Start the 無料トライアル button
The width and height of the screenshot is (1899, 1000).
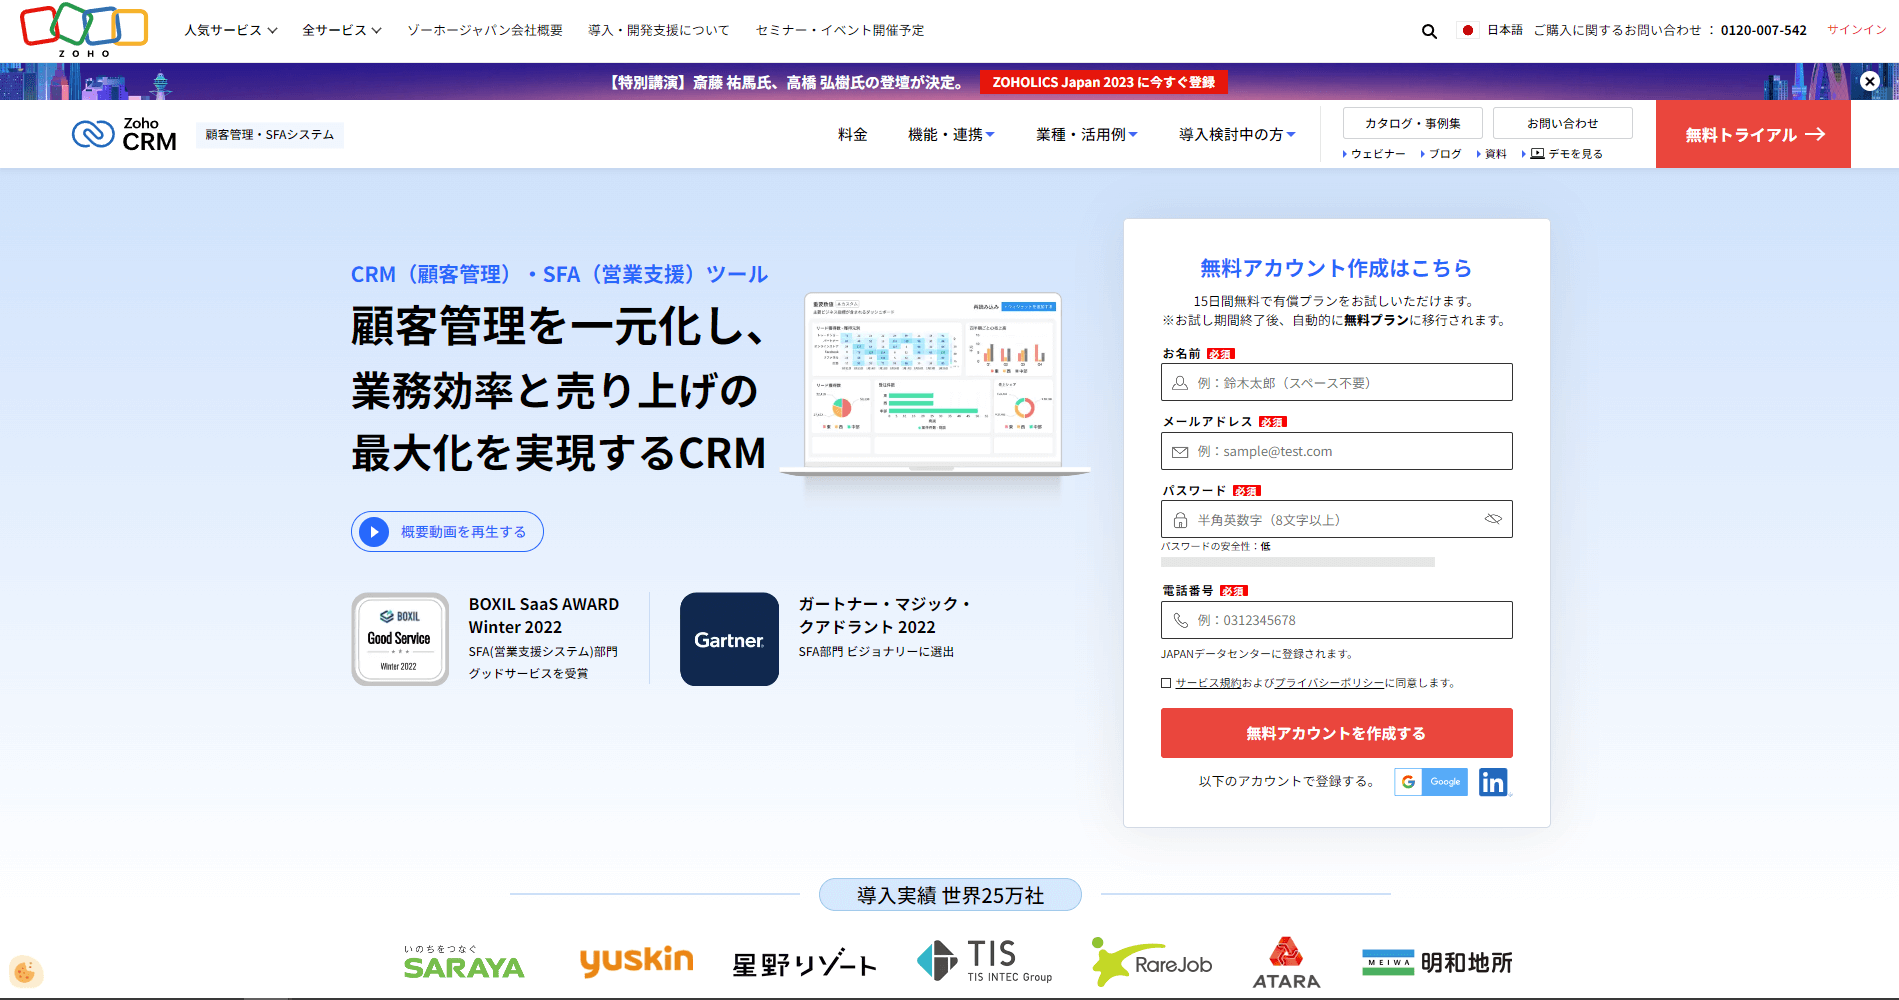[x=1753, y=134]
